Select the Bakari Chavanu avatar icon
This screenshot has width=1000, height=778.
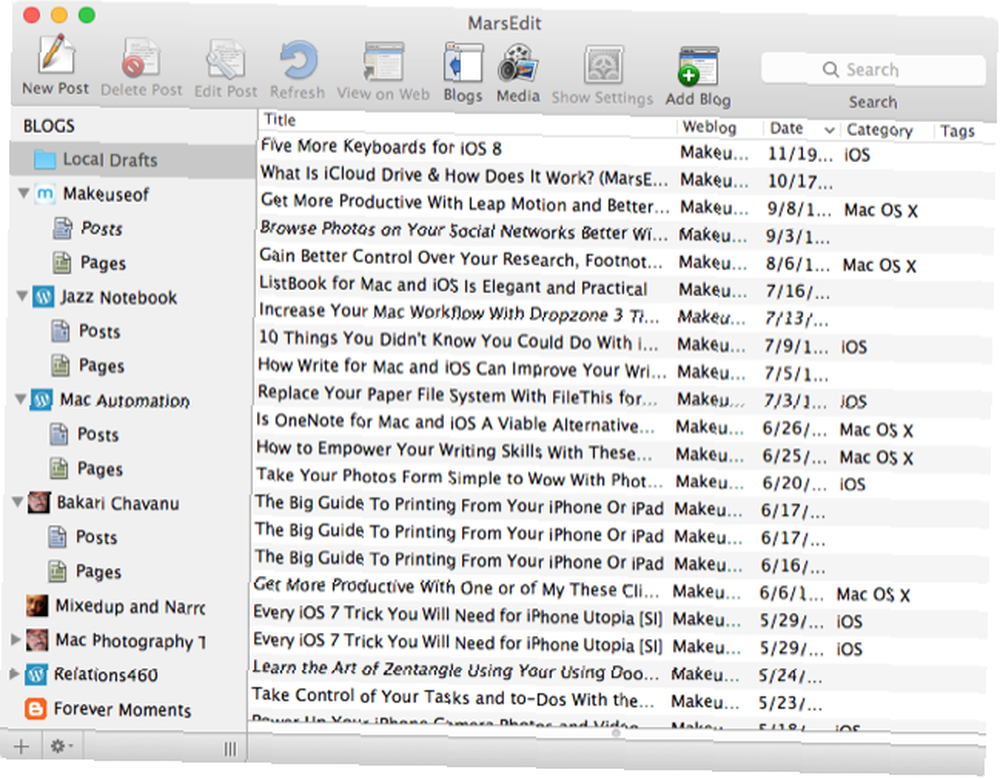coord(39,503)
